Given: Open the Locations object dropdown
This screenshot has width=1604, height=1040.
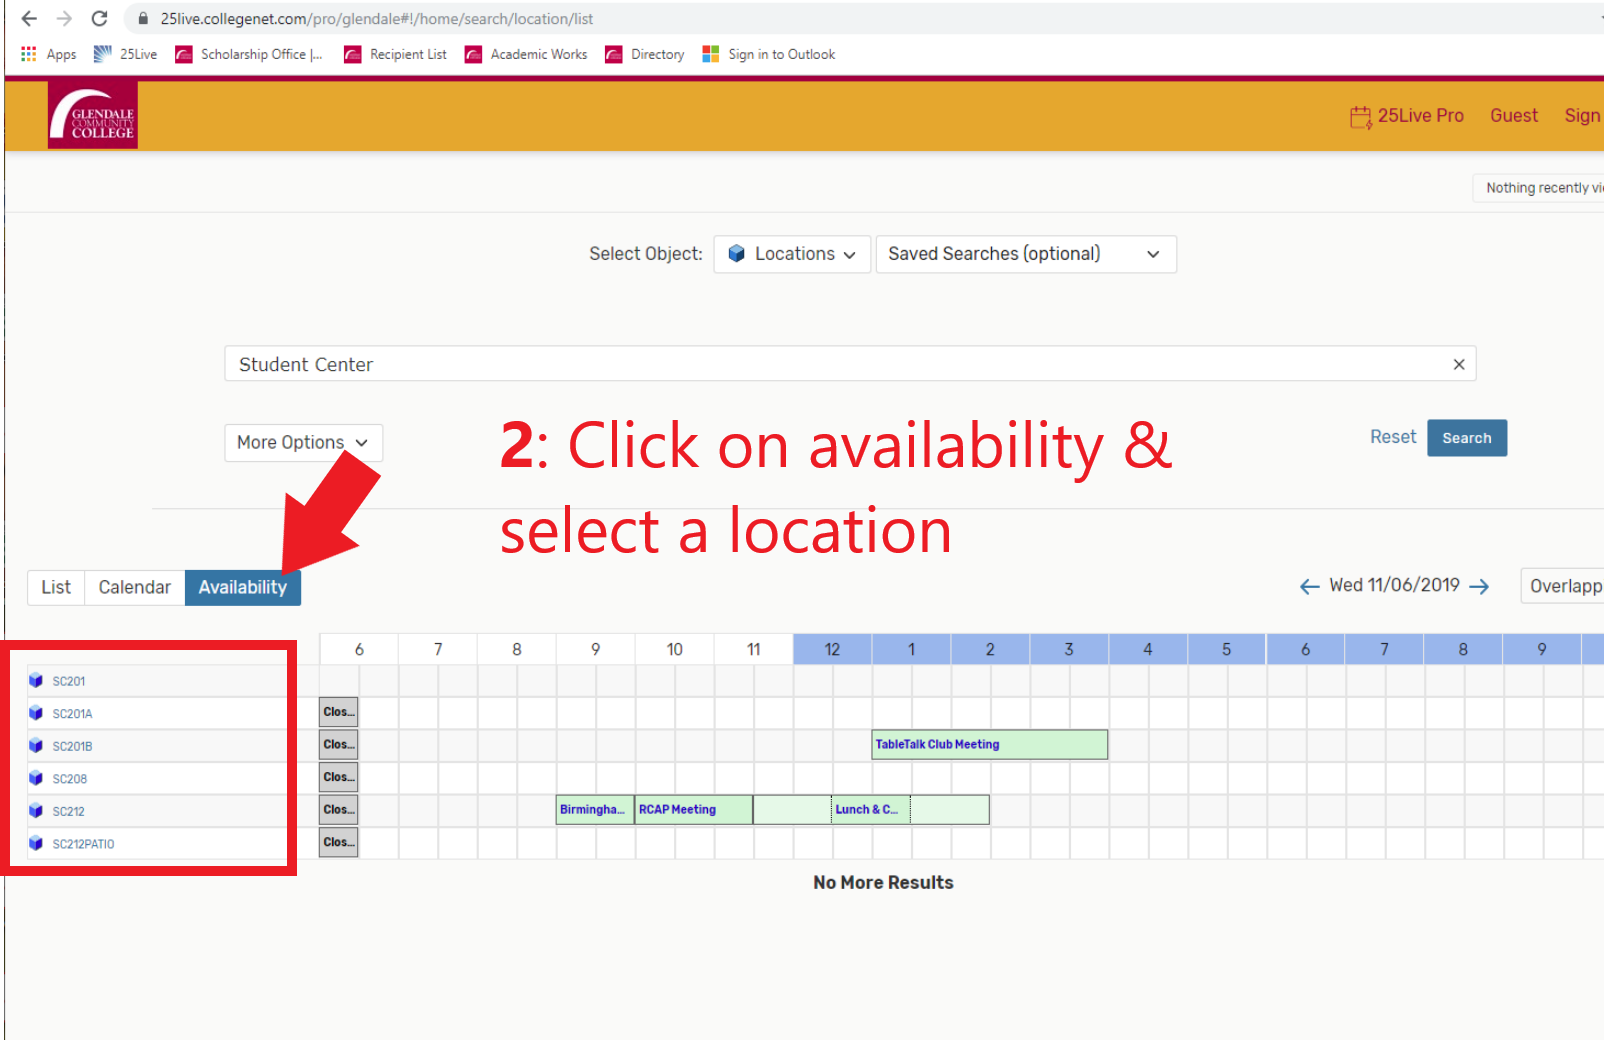Looking at the screenshot, I should 792,254.
